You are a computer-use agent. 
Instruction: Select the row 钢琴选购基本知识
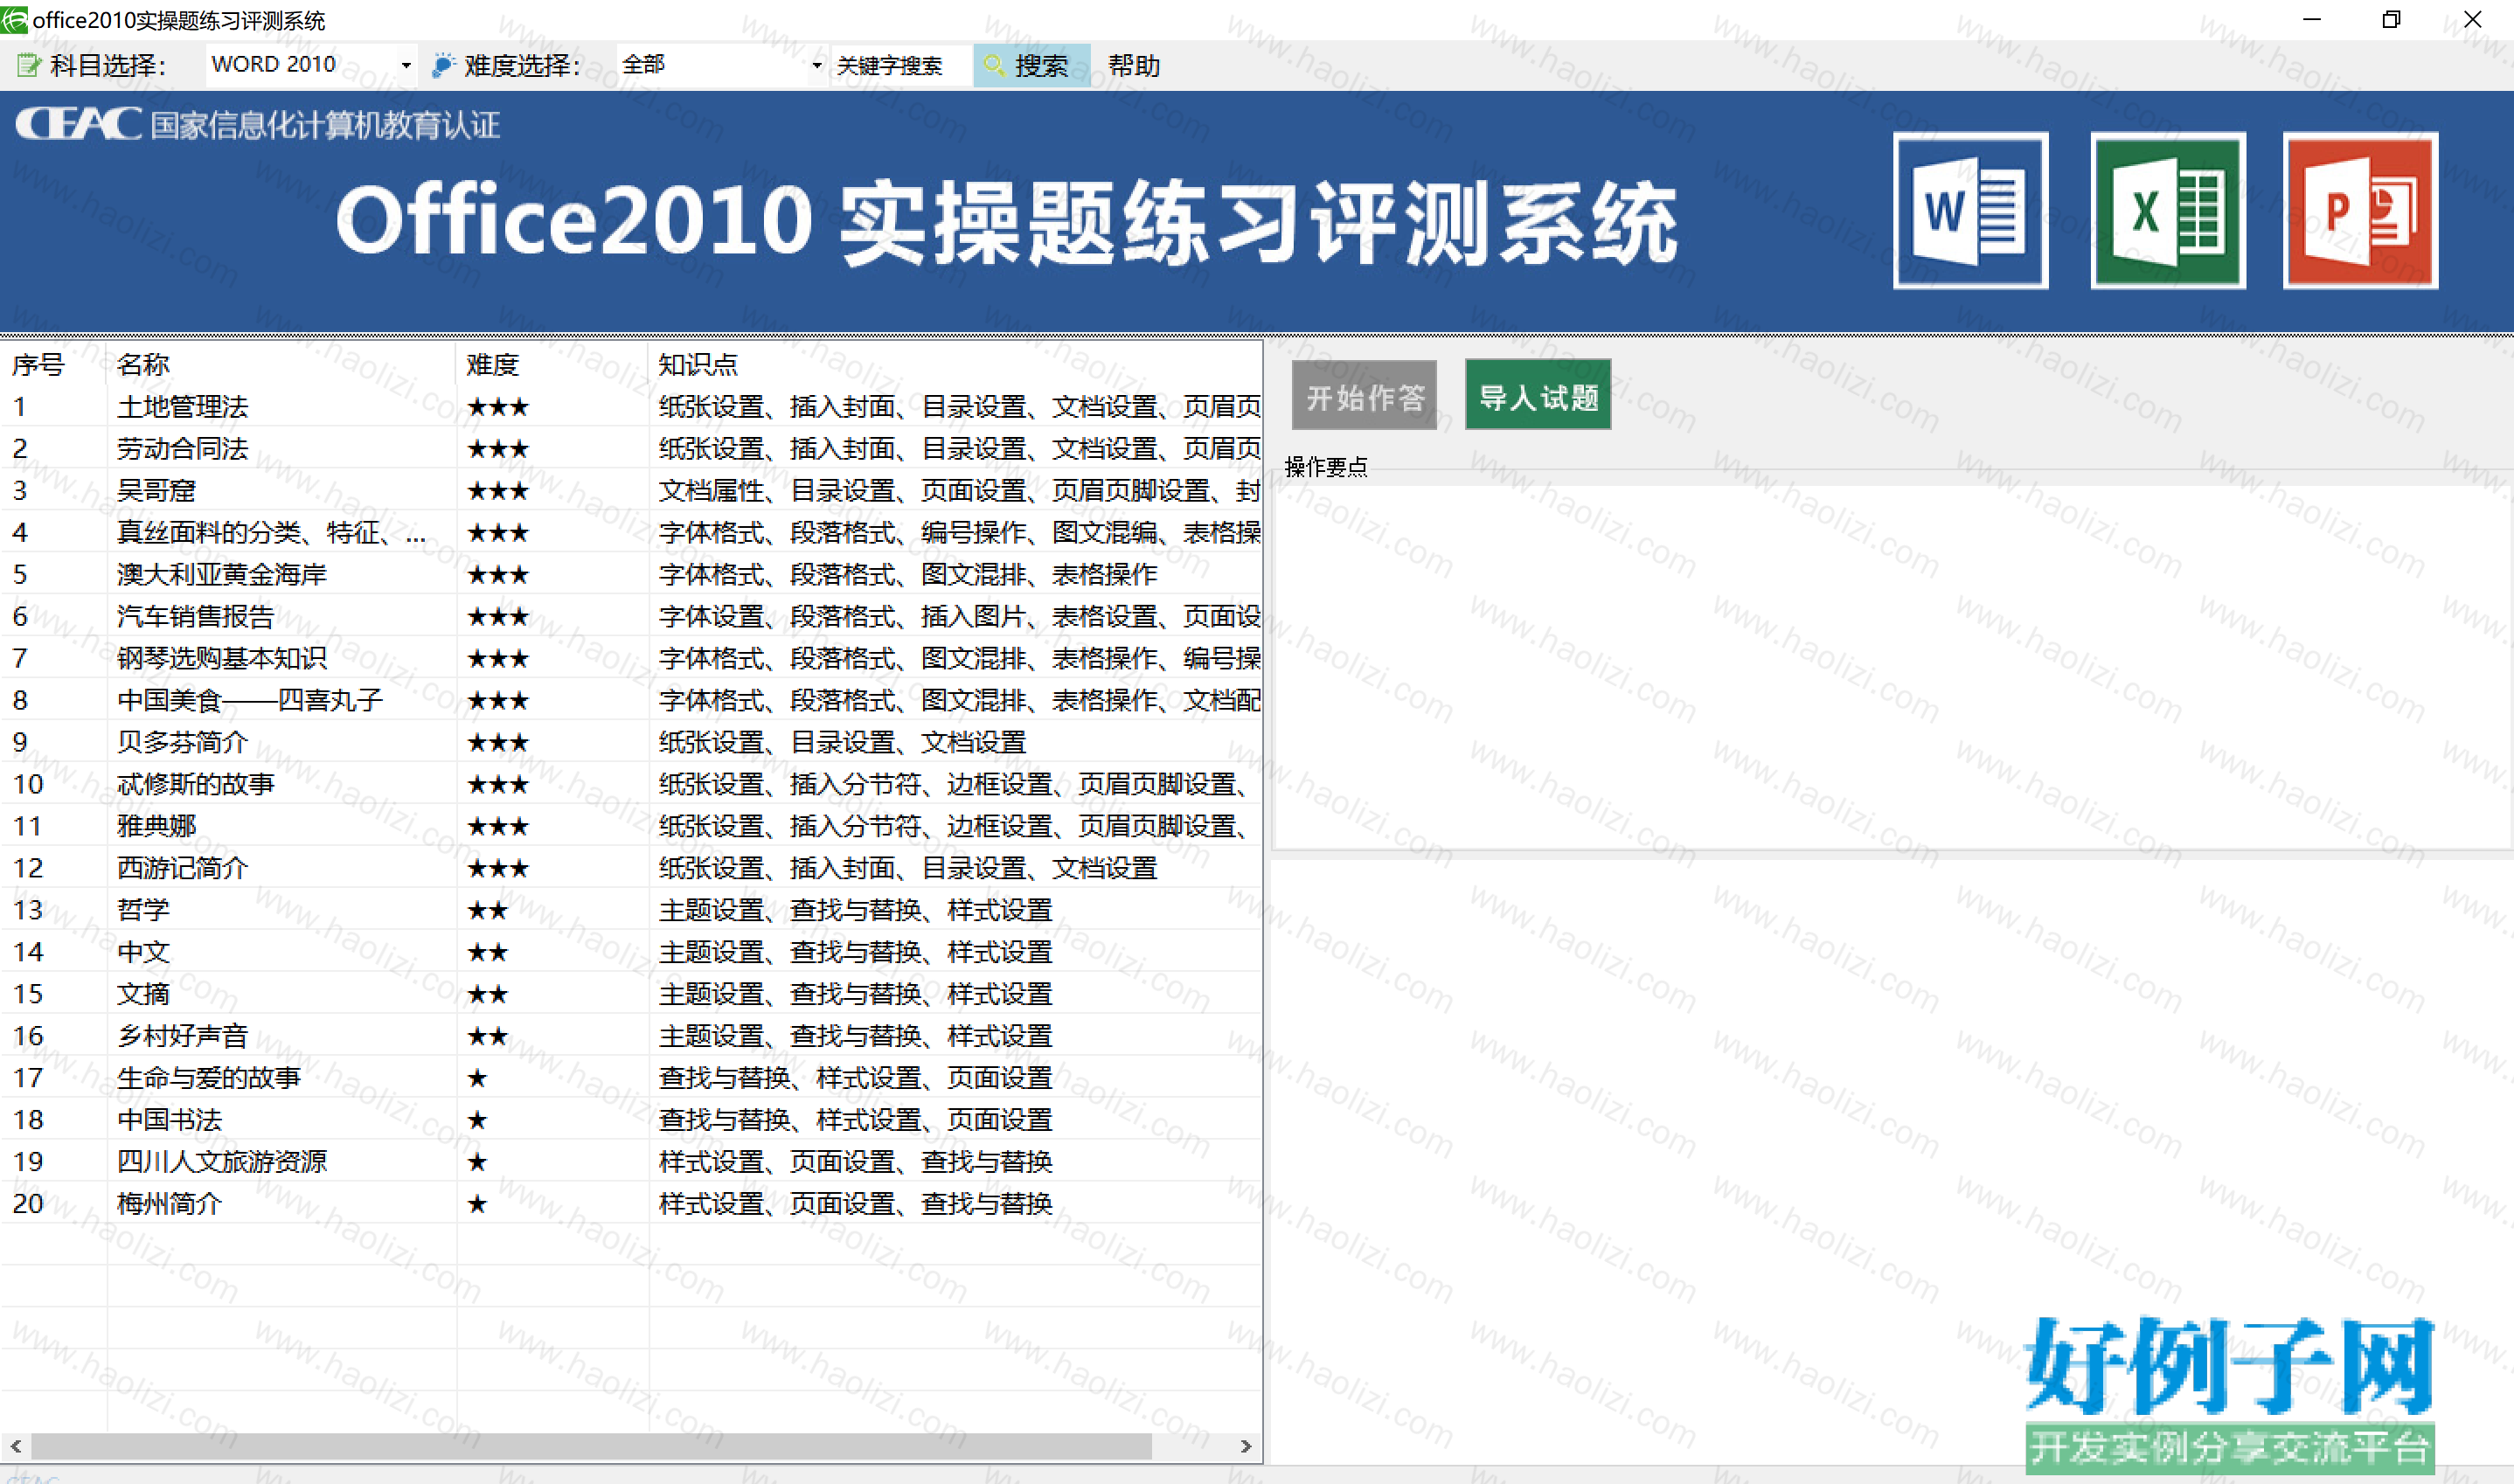click(x=631, y=659)
